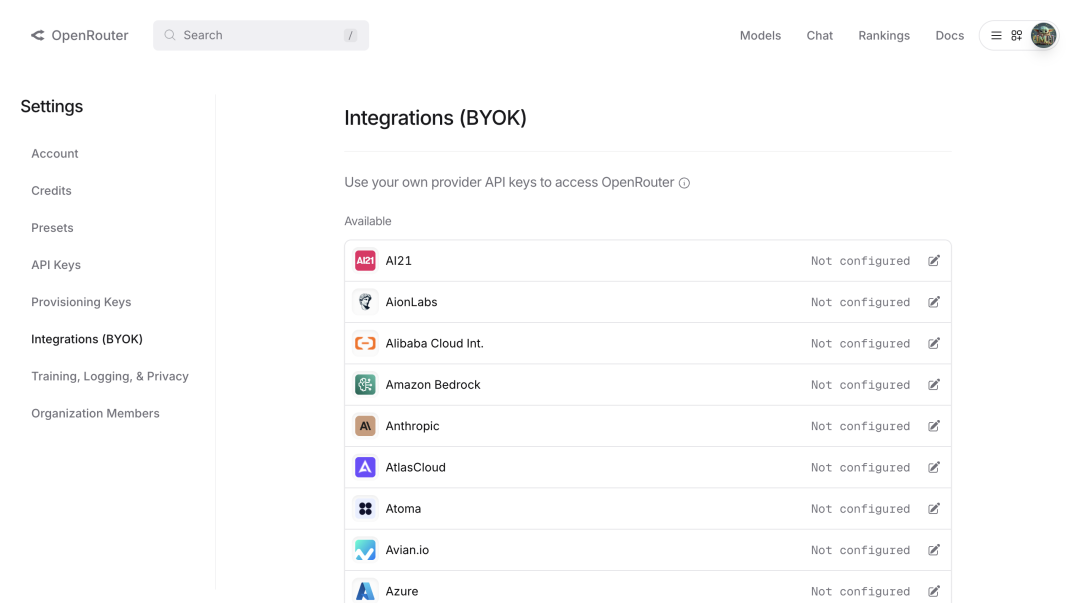Click the AionLabs provider name
This screenshot has height=603, width=1080.
click(x=411, y=302)
